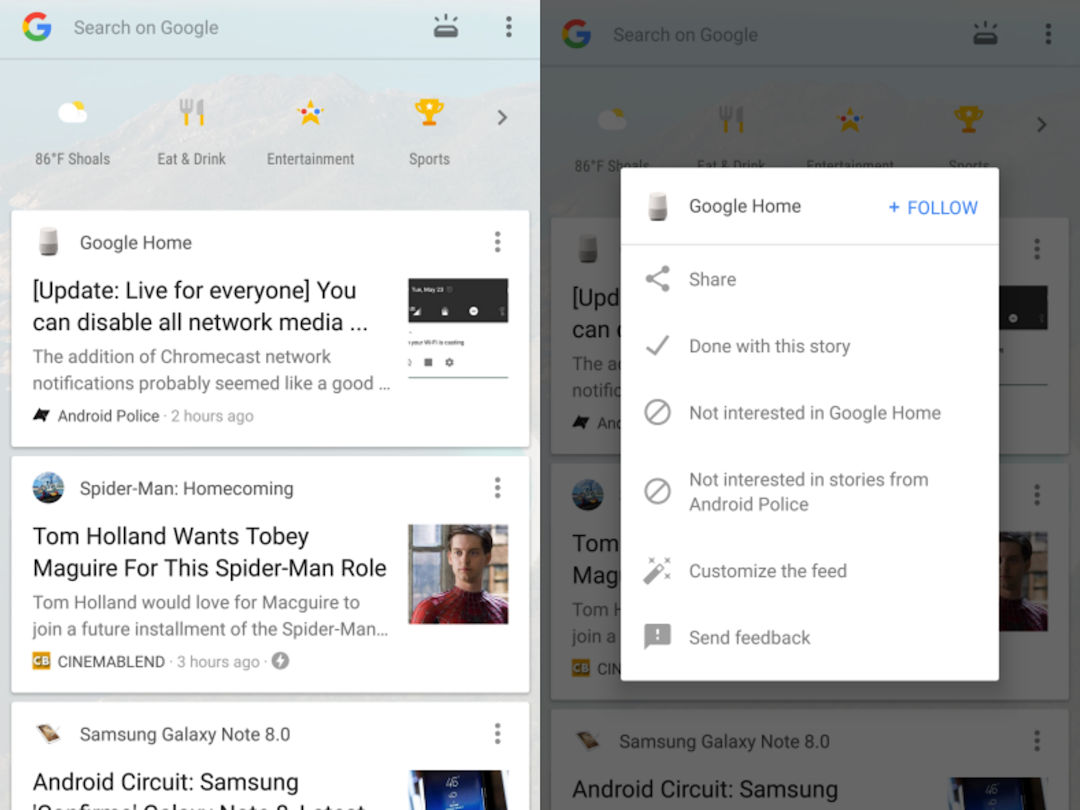Open the 'You can disable all network media' headline
The width and height of the screenshot is (1080, 810).
pos(200,306)
